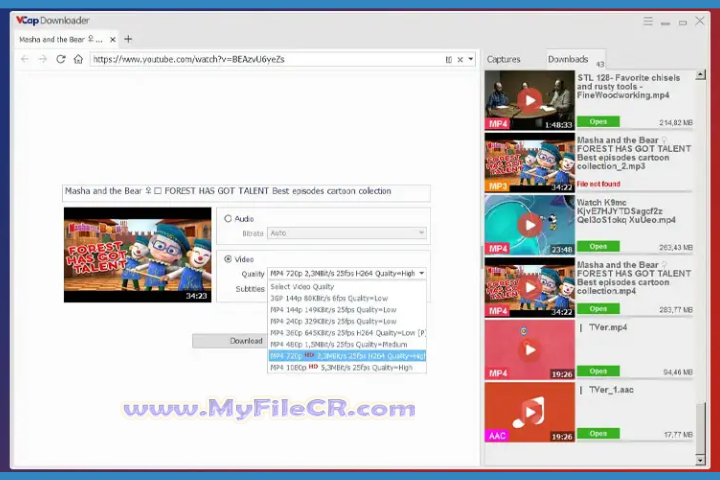Viewport: 720px width, 480px height.
Task: Click the downloads list scroll up arrow
Action: click(700, 75)
